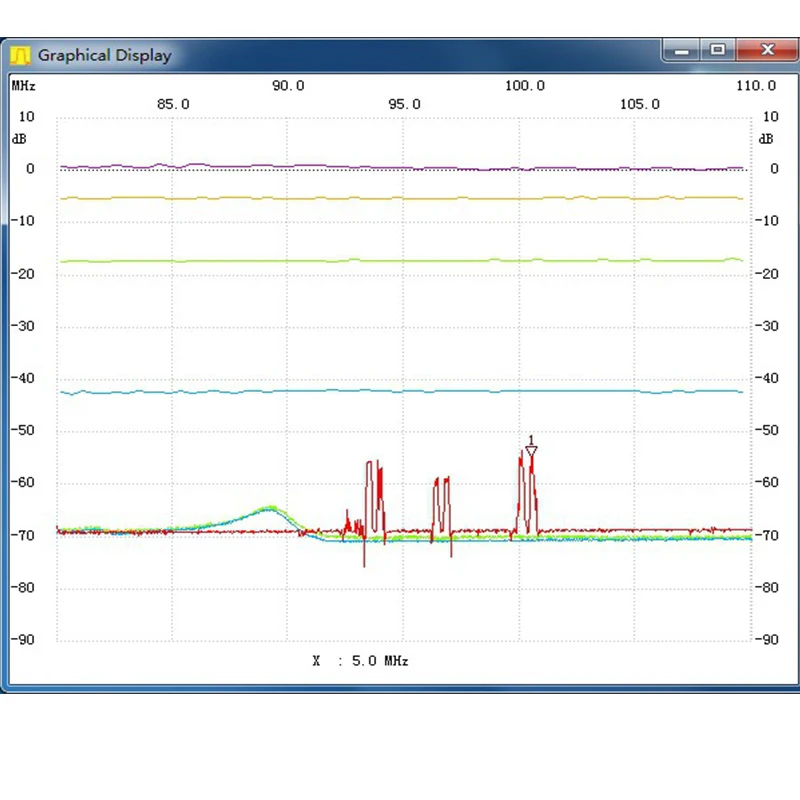800x800 pixels.
Task: Minimize the Graphical Display window
Action: tap(682, 51)
